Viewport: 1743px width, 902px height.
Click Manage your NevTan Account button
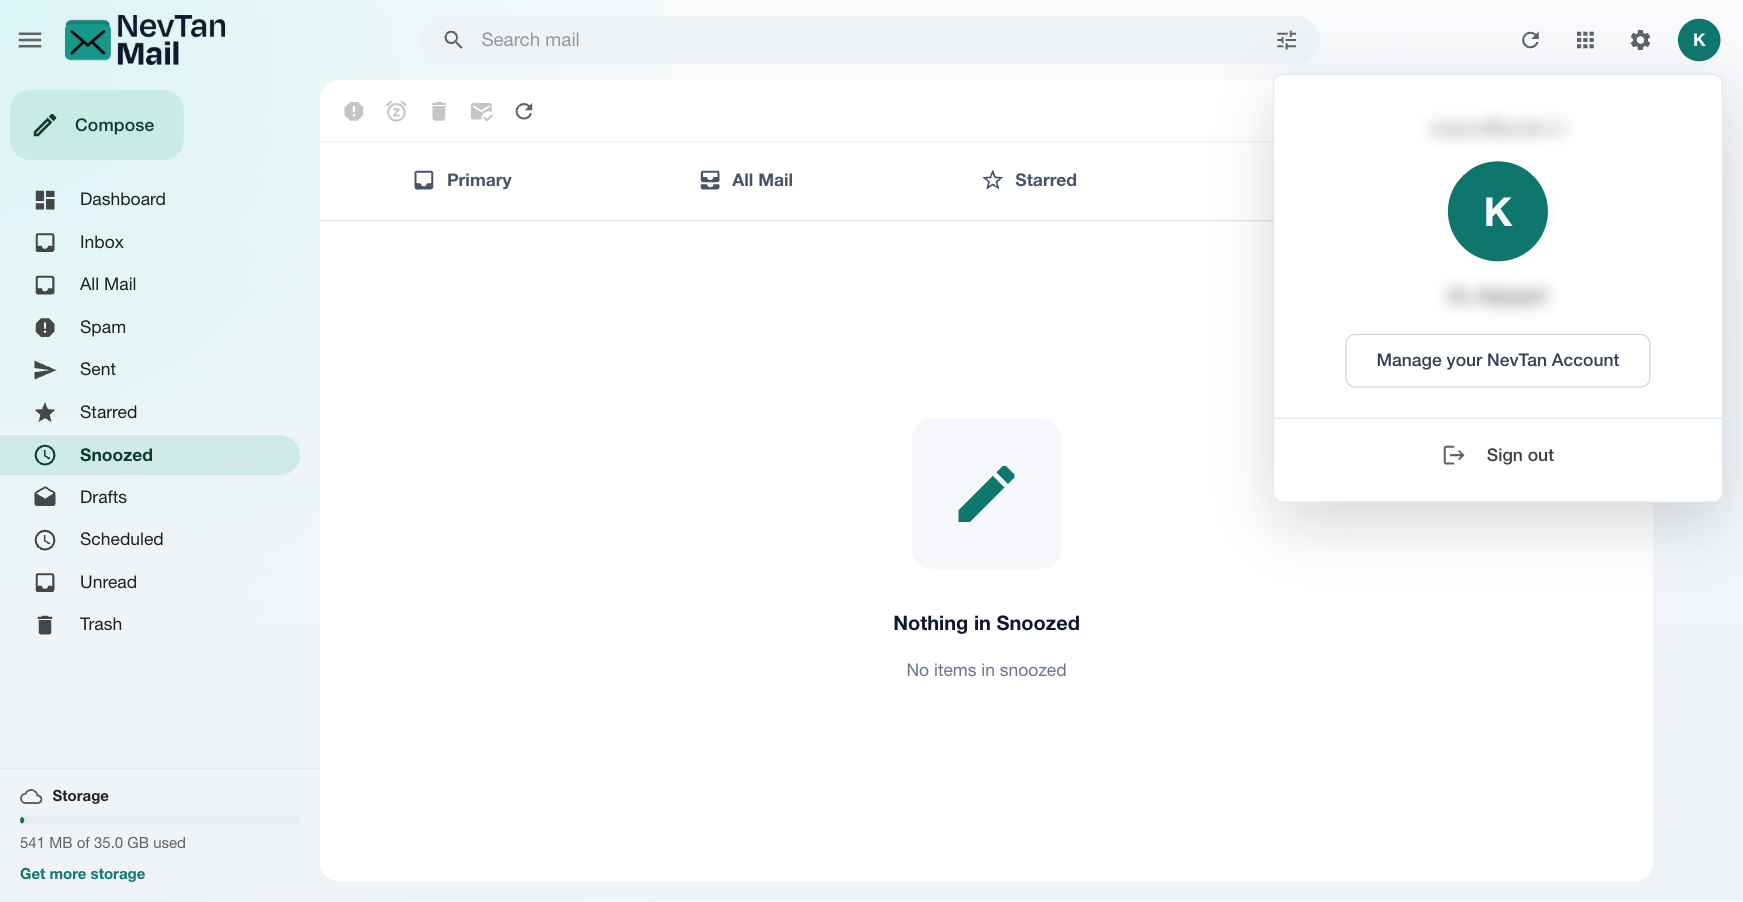coord(1497,360)
